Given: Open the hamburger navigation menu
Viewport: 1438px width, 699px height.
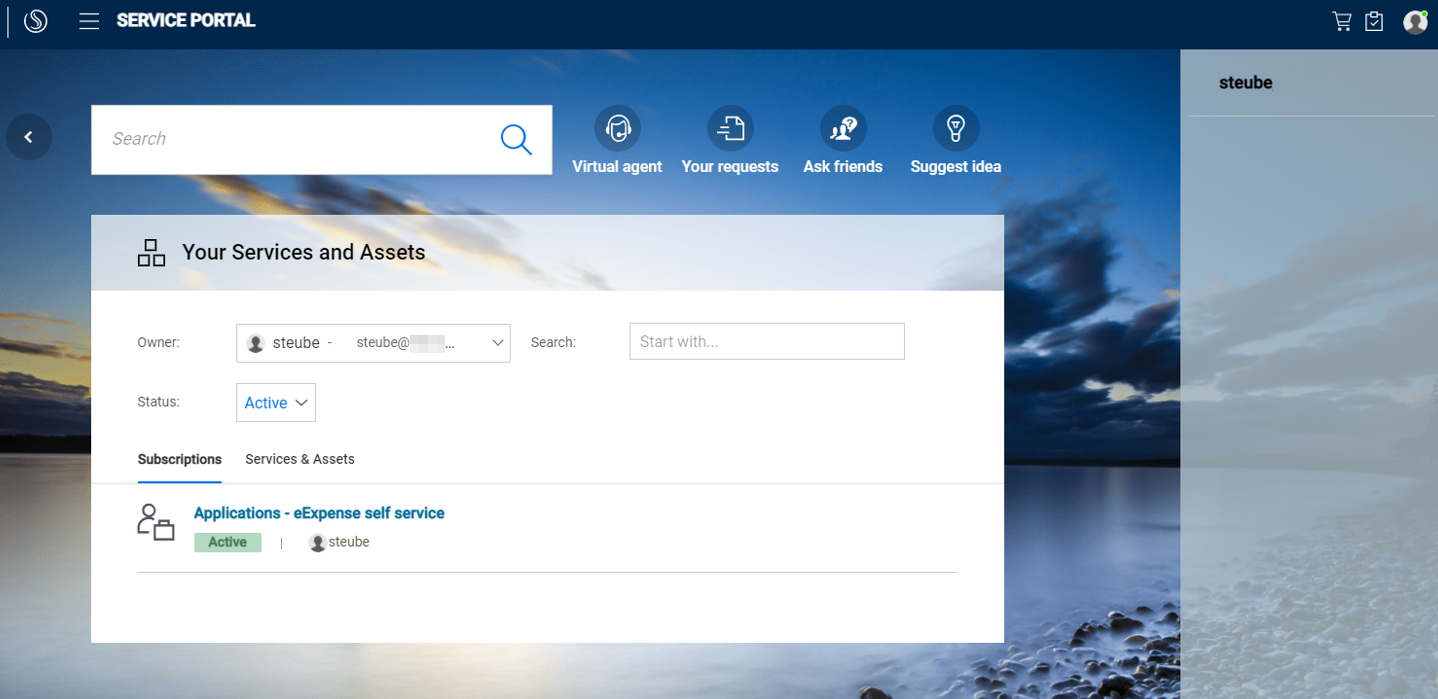Looking at the screenshot, I should coord(88,20).
